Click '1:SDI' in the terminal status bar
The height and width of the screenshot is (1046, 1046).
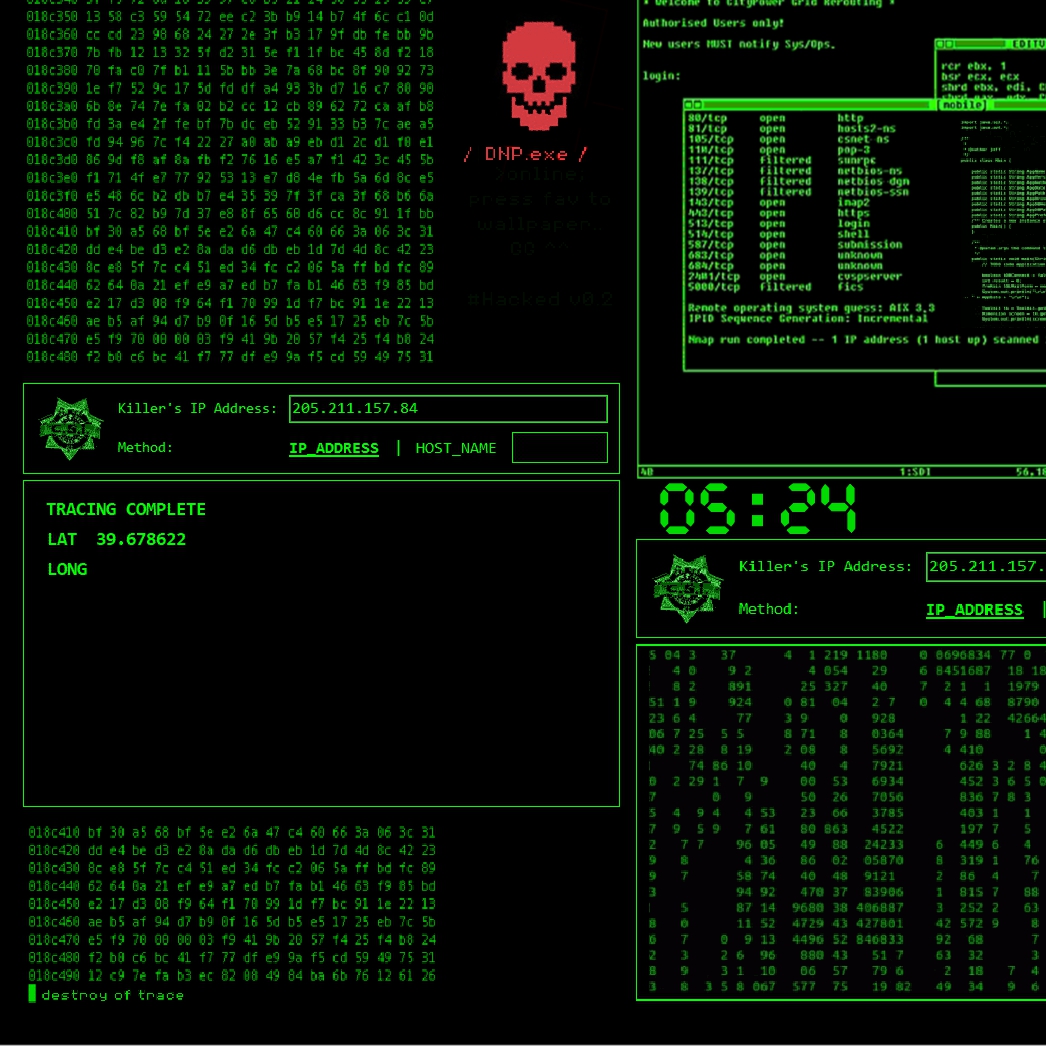[915, 472]
